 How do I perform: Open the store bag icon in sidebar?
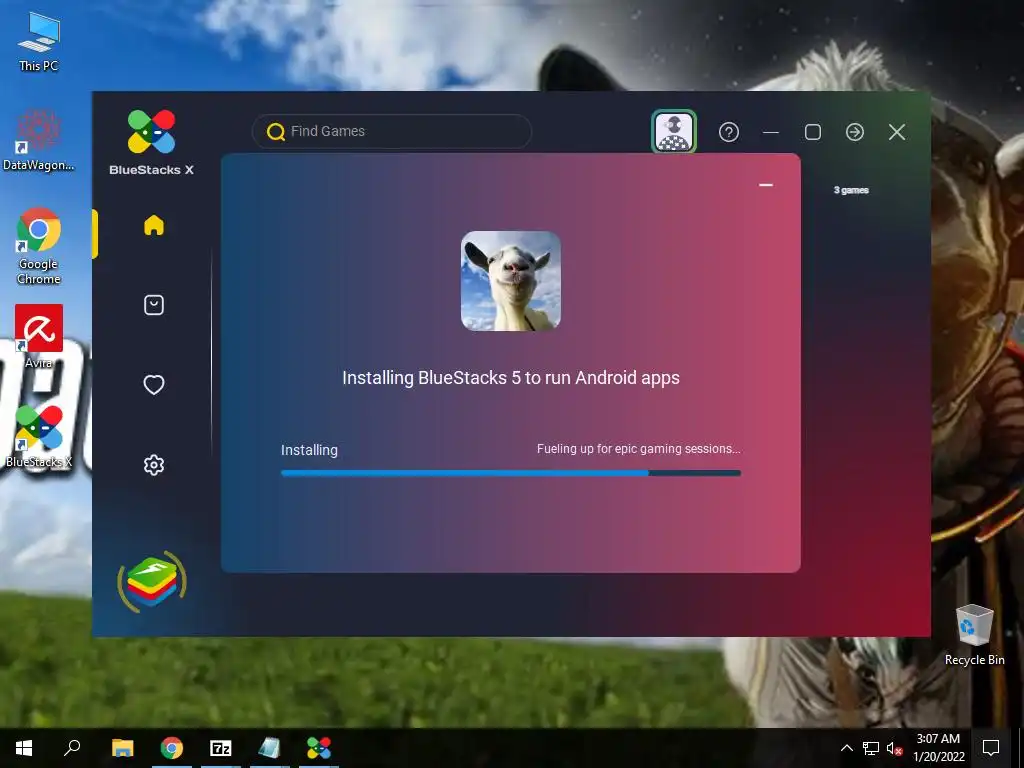153,305
